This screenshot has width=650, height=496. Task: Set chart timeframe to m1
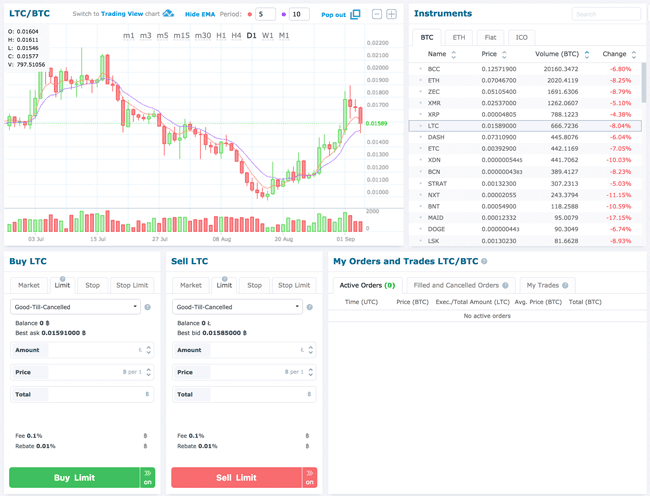(x=129, y=36)
